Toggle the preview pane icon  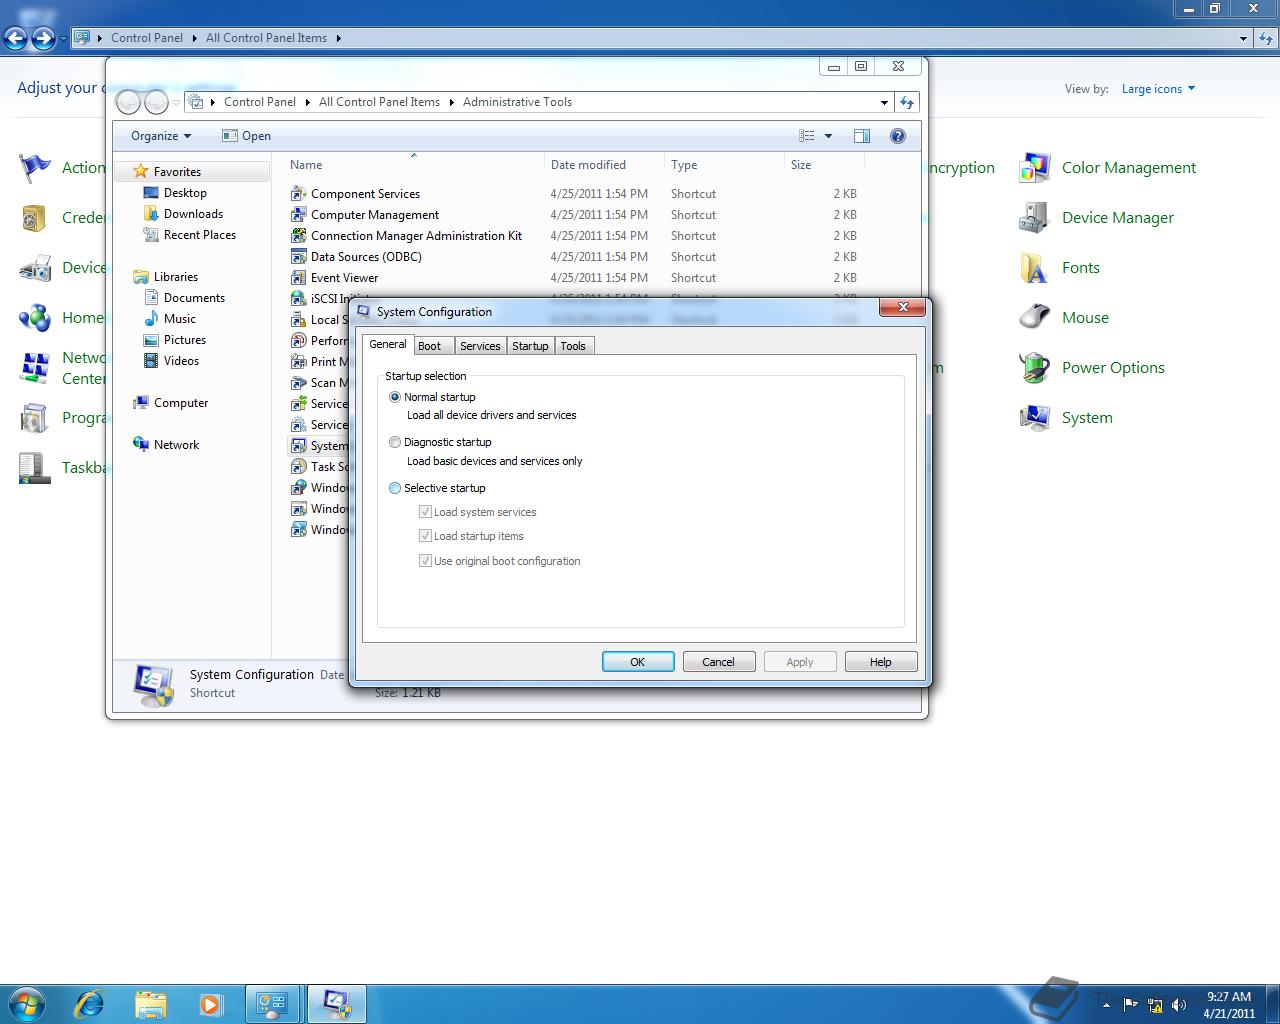862,136
